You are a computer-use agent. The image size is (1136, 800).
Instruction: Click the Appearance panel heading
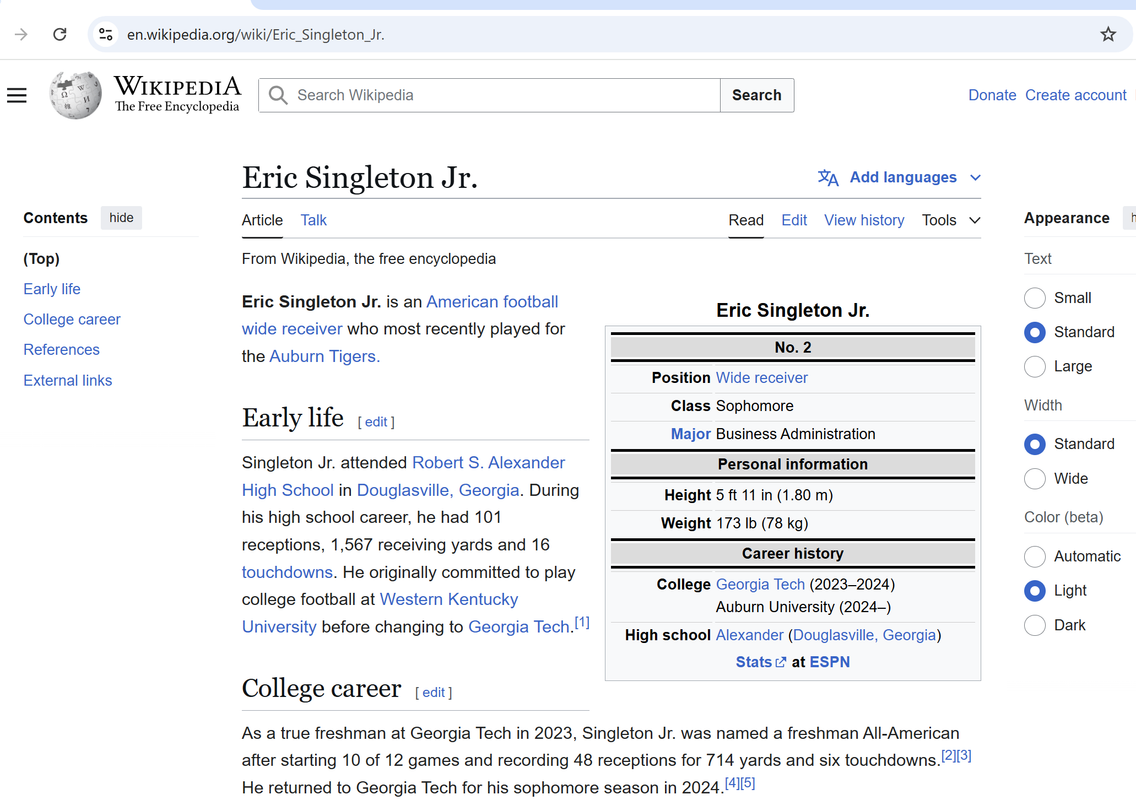[x=1066, y=218]
